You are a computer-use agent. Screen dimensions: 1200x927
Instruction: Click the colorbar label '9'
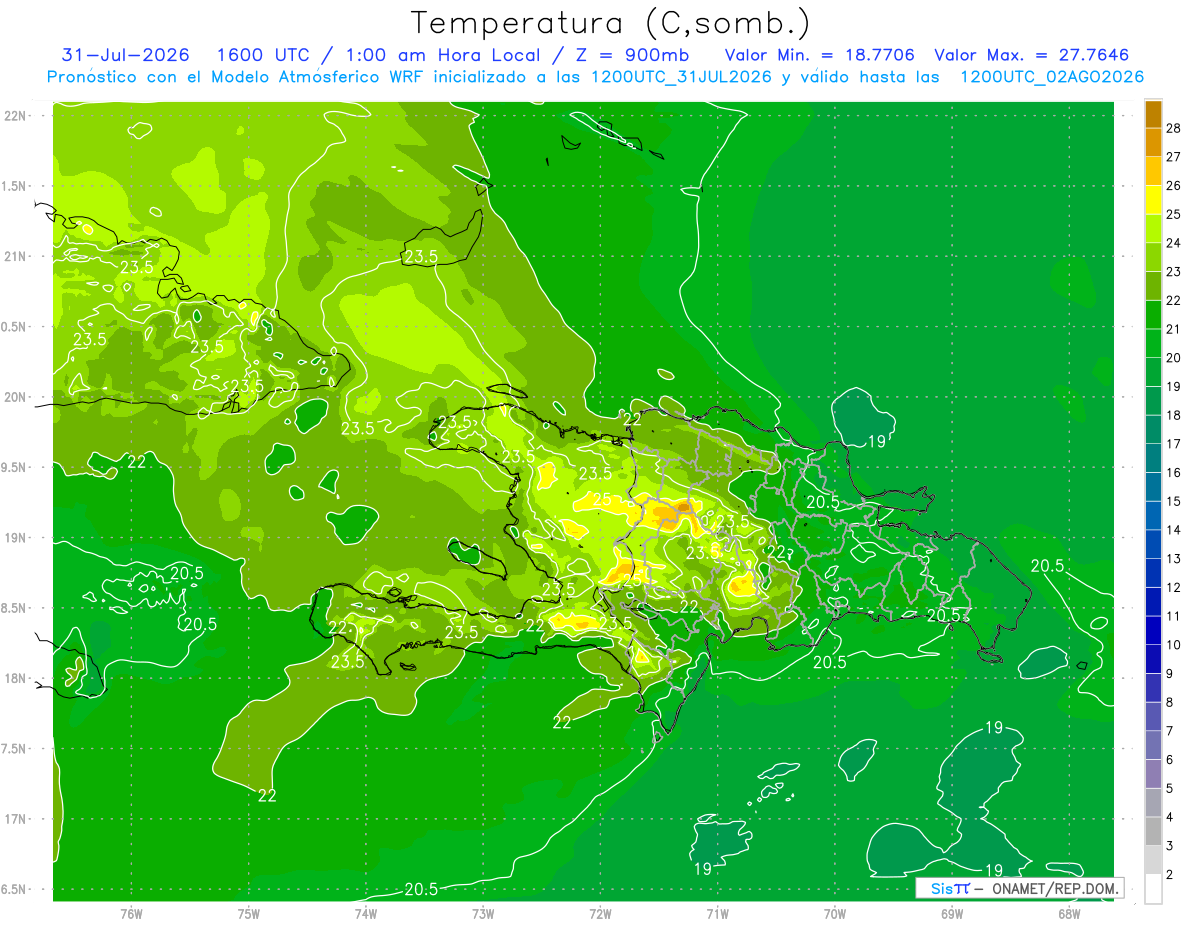tap(1170, 674)
